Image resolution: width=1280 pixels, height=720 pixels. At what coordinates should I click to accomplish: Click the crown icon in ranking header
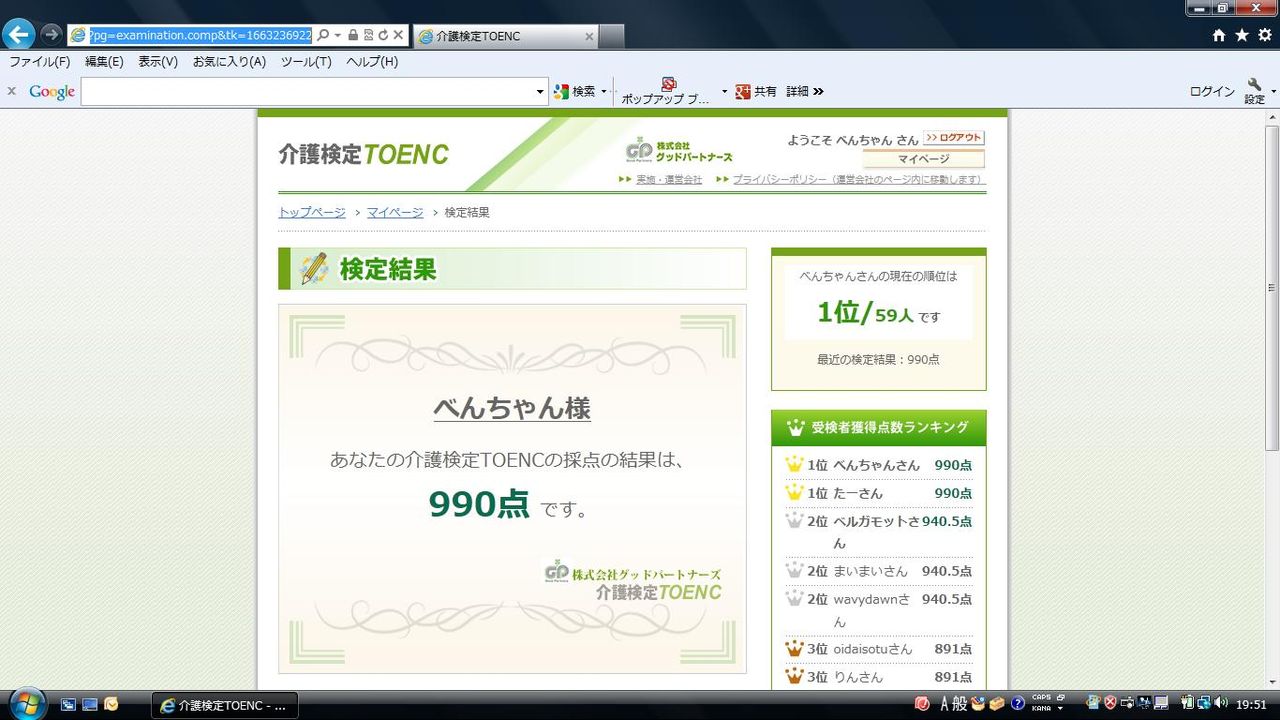coord(795,428)
